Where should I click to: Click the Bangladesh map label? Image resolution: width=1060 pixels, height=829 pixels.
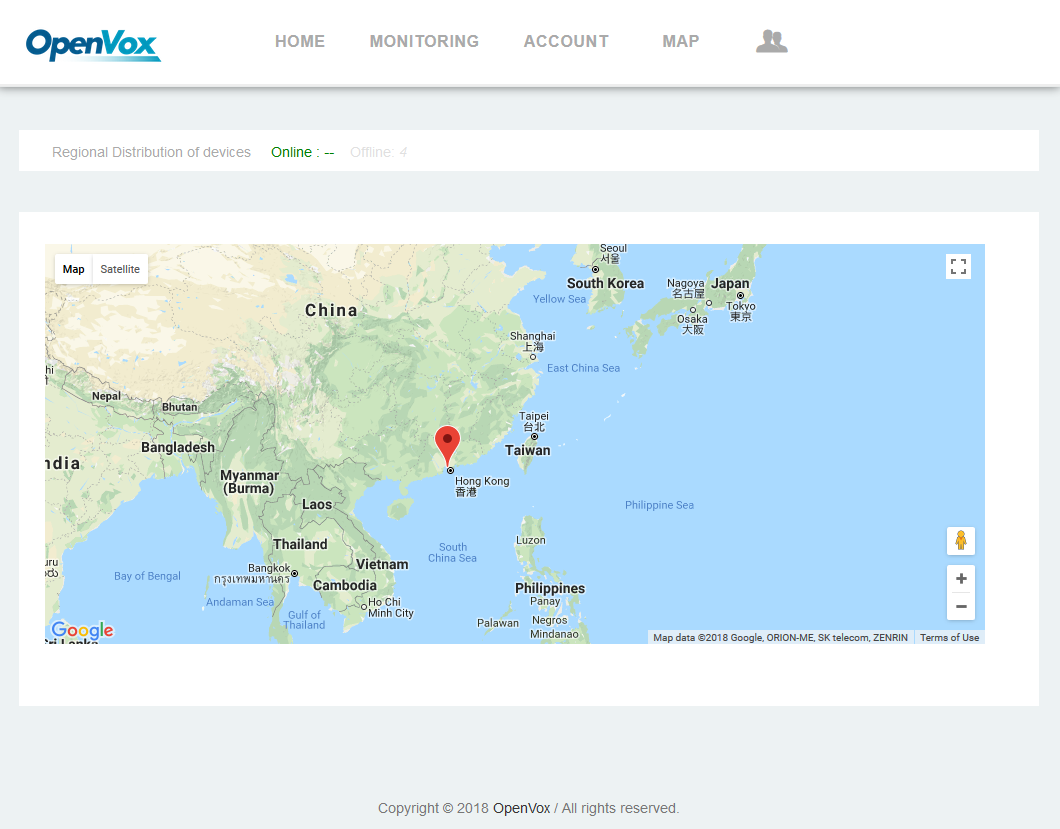tap(178, 447)
